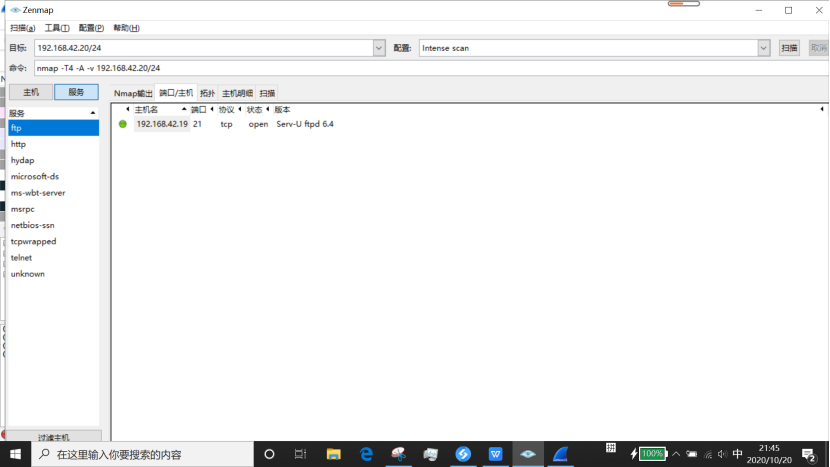Click the taskbar search box
The image size is (830, 467).
point(143,454)
